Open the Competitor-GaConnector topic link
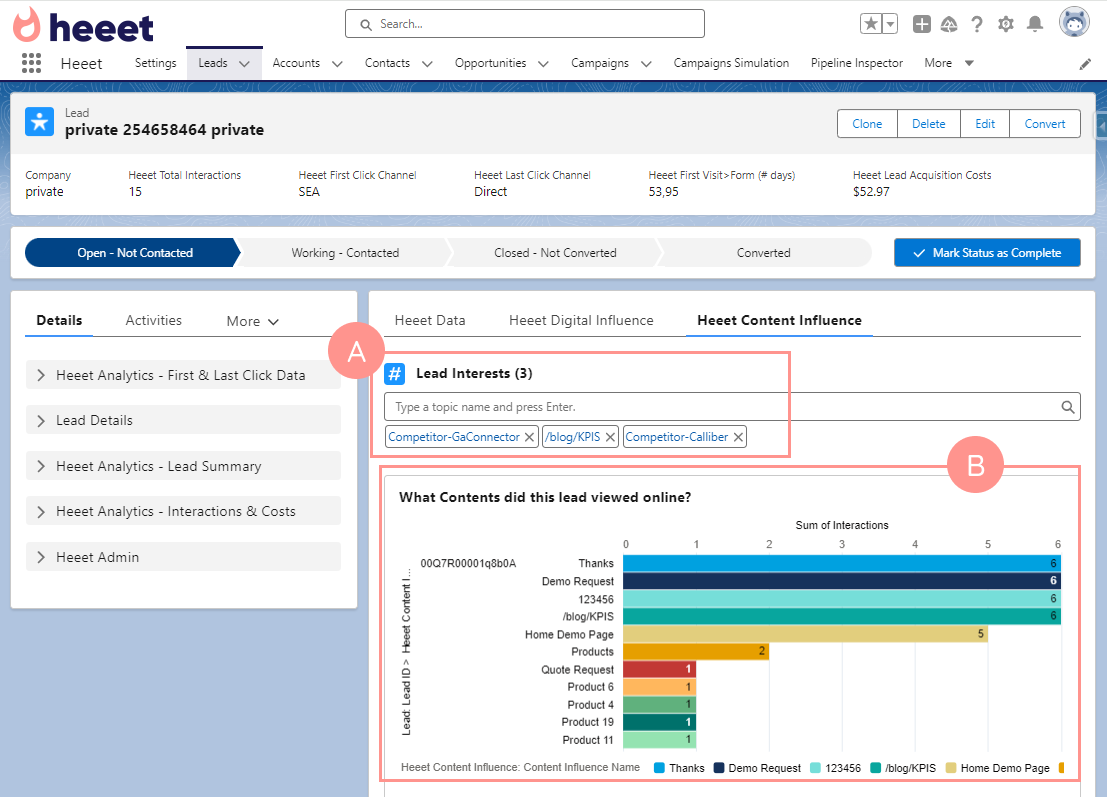Image resolution: width=1107 pixels, height=797 pixels. 454,437
